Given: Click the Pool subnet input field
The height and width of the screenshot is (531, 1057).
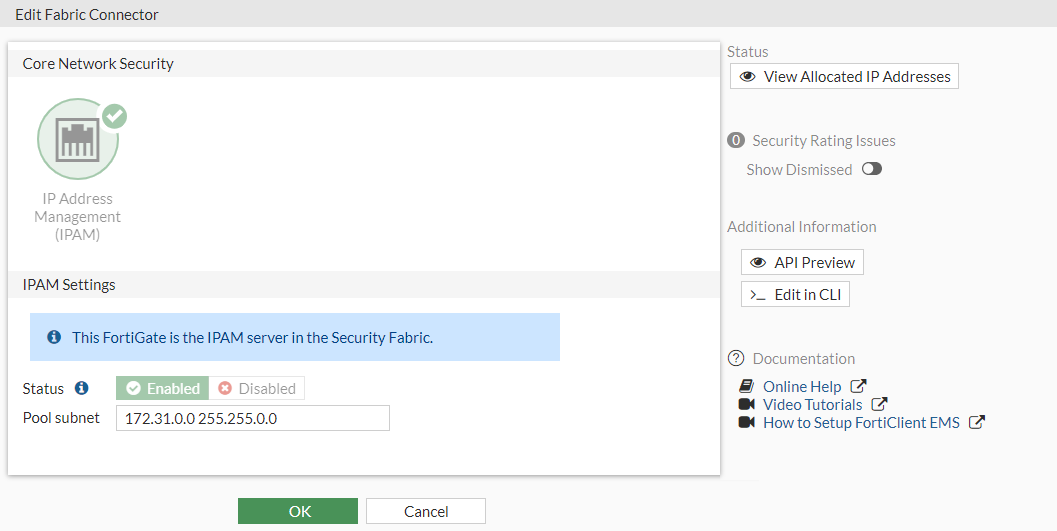Looking at the screenshot, I should (x=252, y=418).
